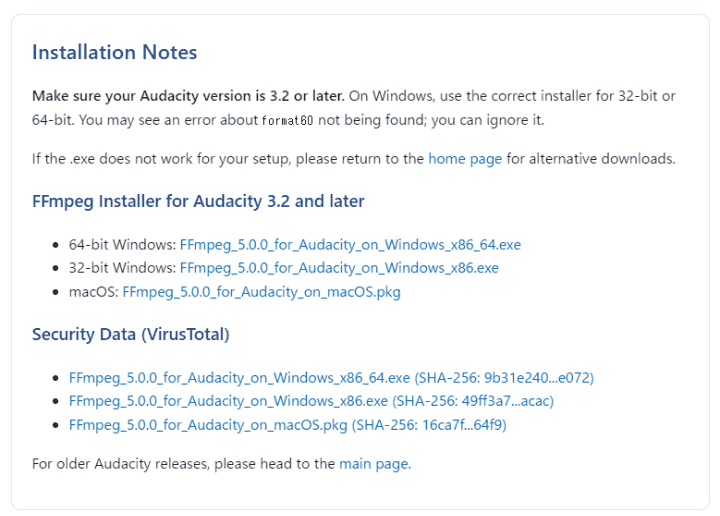Click the "FFmpeg Installer for Audacity 3.2" heading
The width and height of the screenshot is (720, 516).
pos(198,201)
